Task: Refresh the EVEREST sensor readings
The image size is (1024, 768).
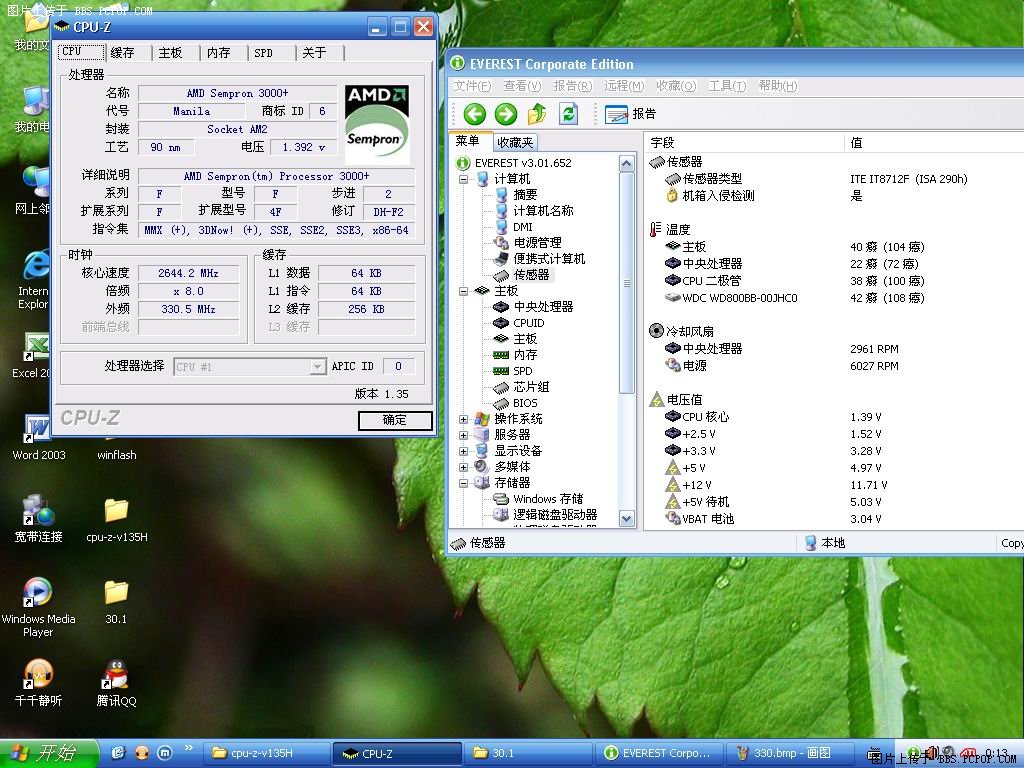Action: click(569, 114)
